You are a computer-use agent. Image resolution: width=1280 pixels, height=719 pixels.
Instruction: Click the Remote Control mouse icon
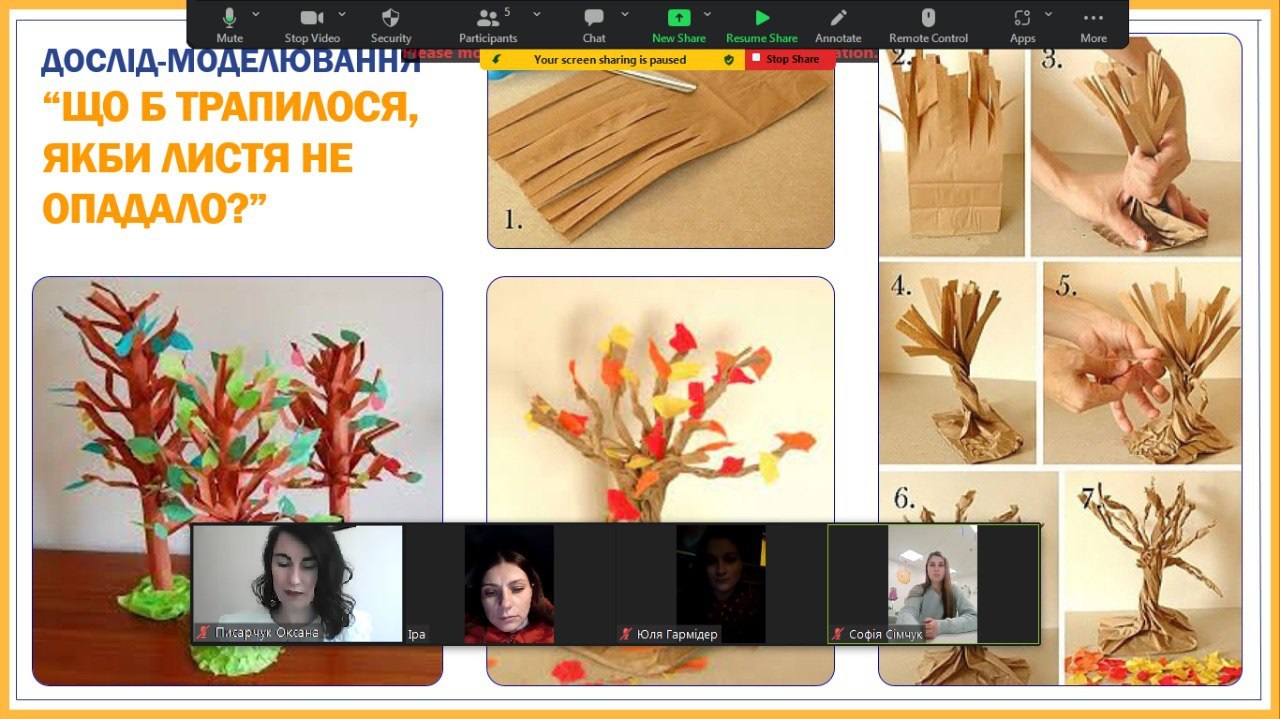click(928, 24)
